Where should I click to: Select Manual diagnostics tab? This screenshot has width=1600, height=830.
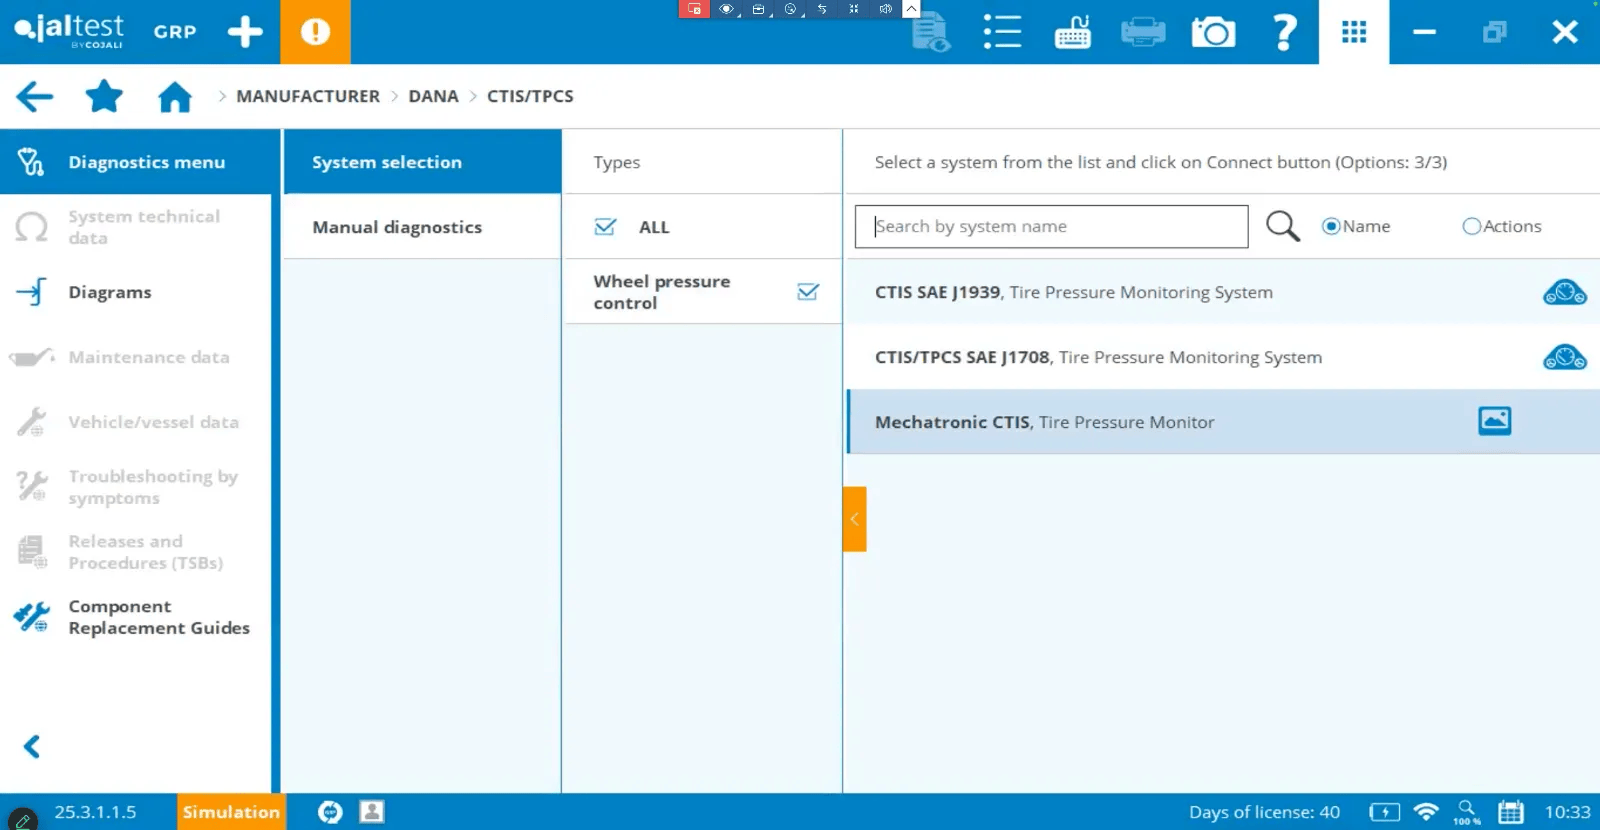coord(422,227)
